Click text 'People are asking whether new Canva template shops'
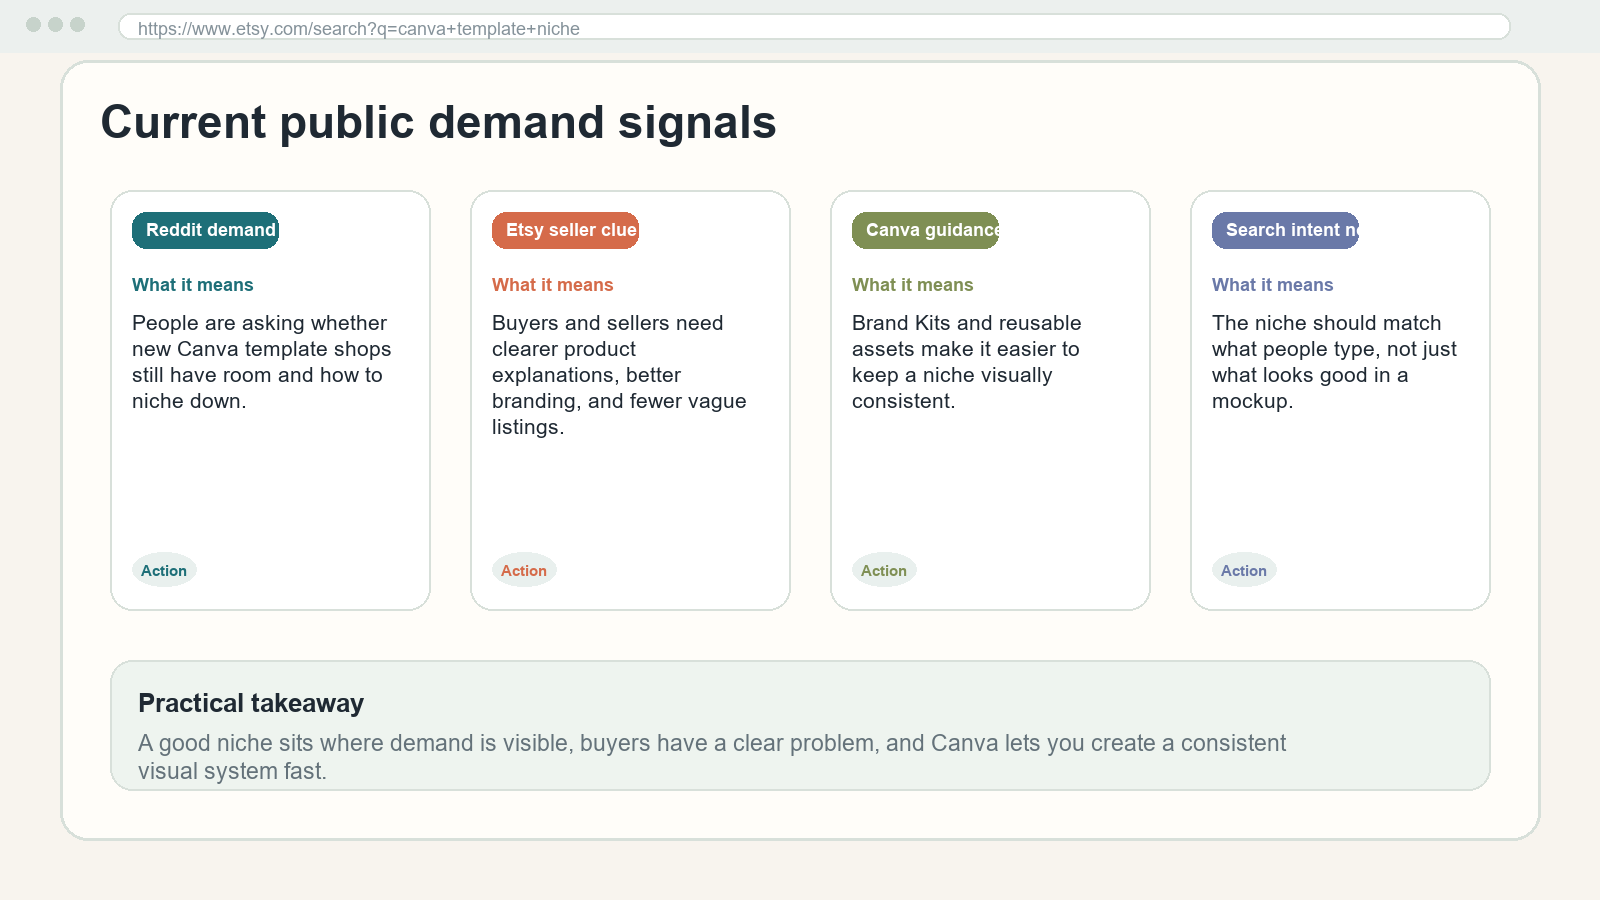 (x=261, y=336)
